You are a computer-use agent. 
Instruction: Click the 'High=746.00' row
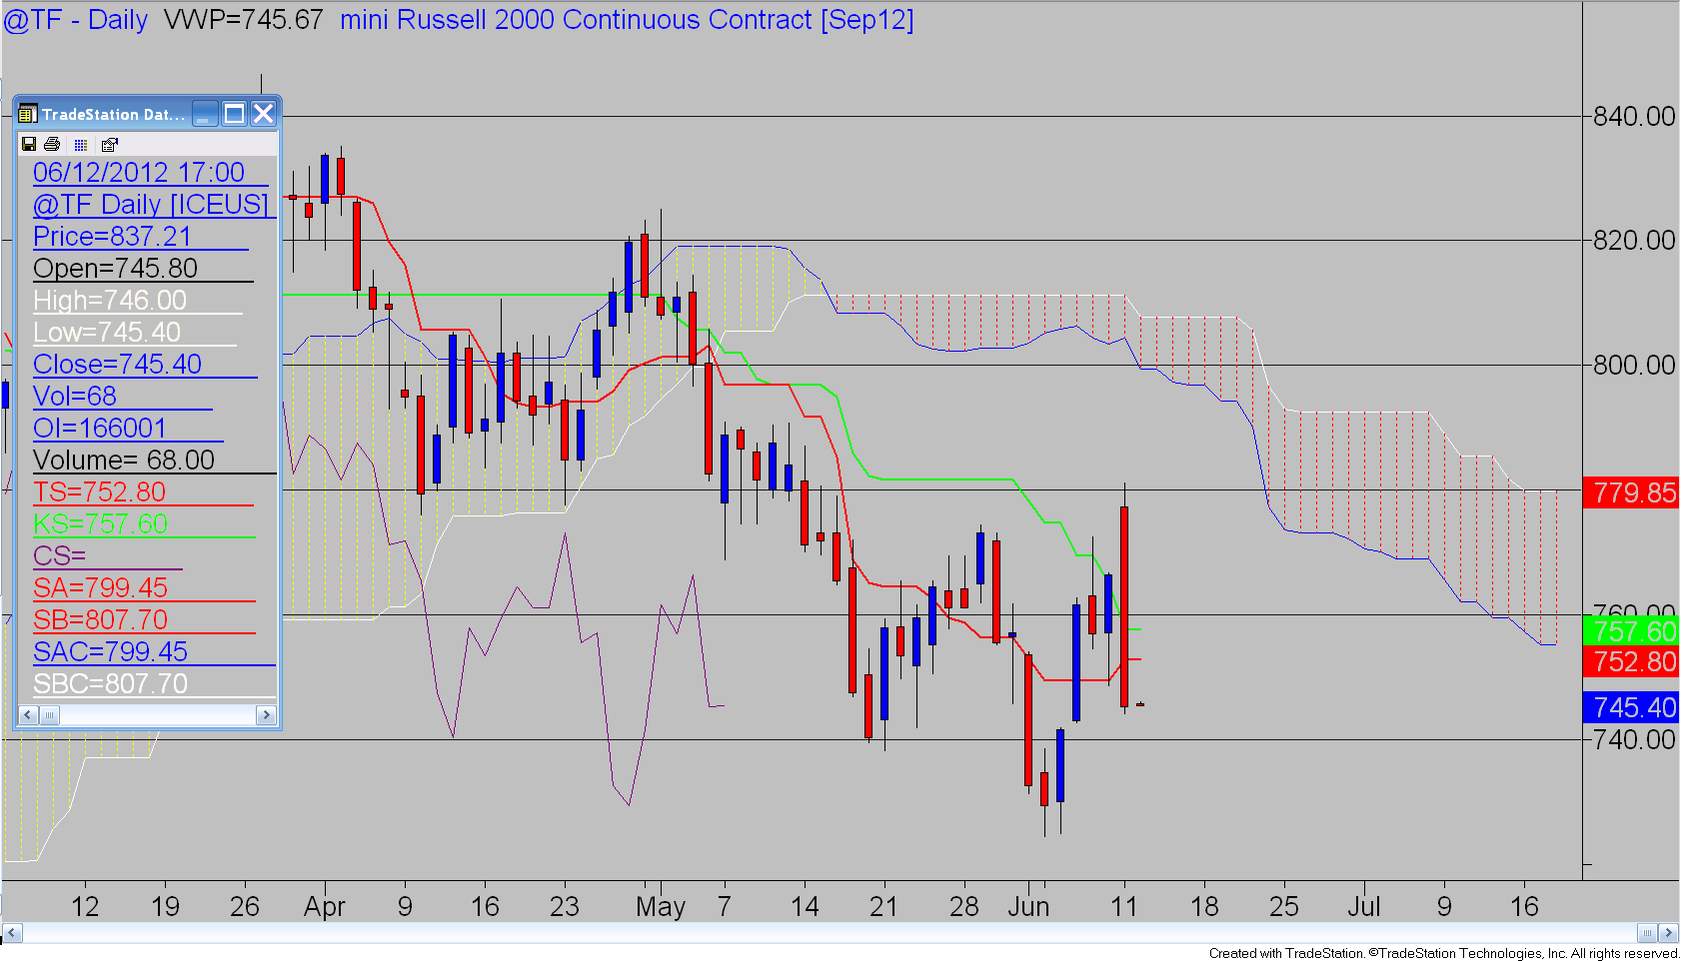pos(110,300)
